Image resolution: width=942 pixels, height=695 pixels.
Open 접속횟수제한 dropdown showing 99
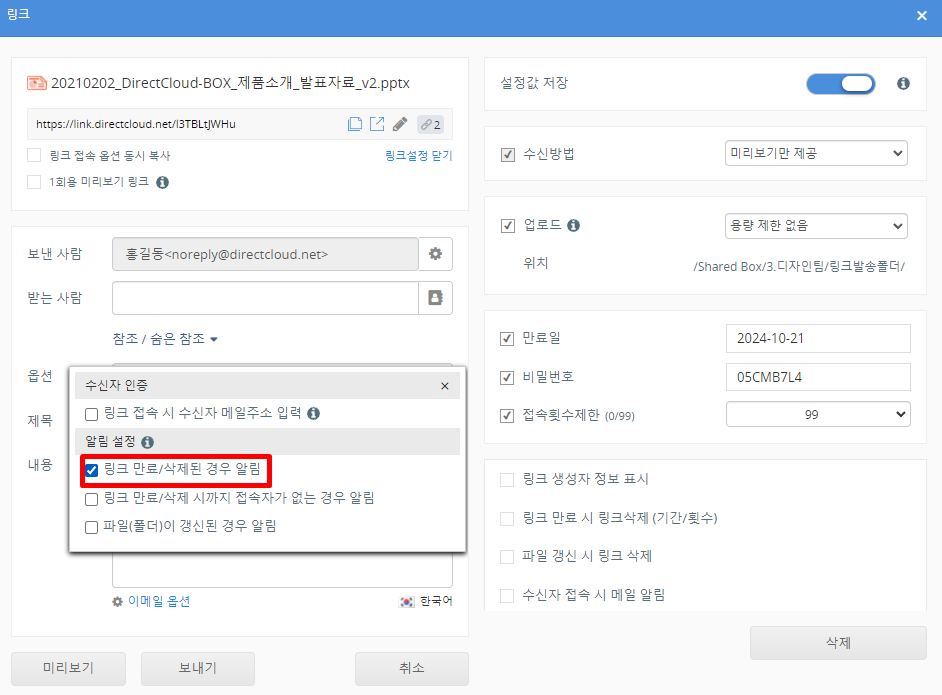tap(816, 414)
